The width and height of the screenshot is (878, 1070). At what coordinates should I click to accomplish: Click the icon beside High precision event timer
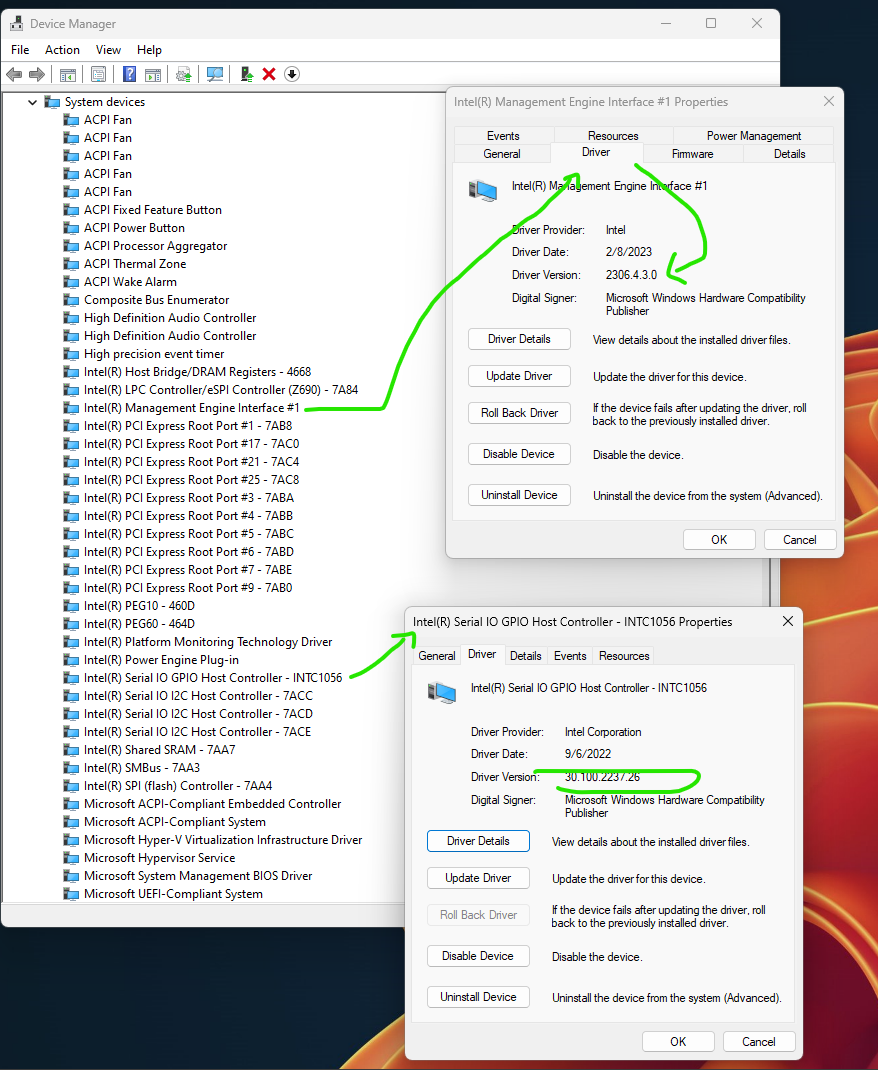[x=71, y=354]
